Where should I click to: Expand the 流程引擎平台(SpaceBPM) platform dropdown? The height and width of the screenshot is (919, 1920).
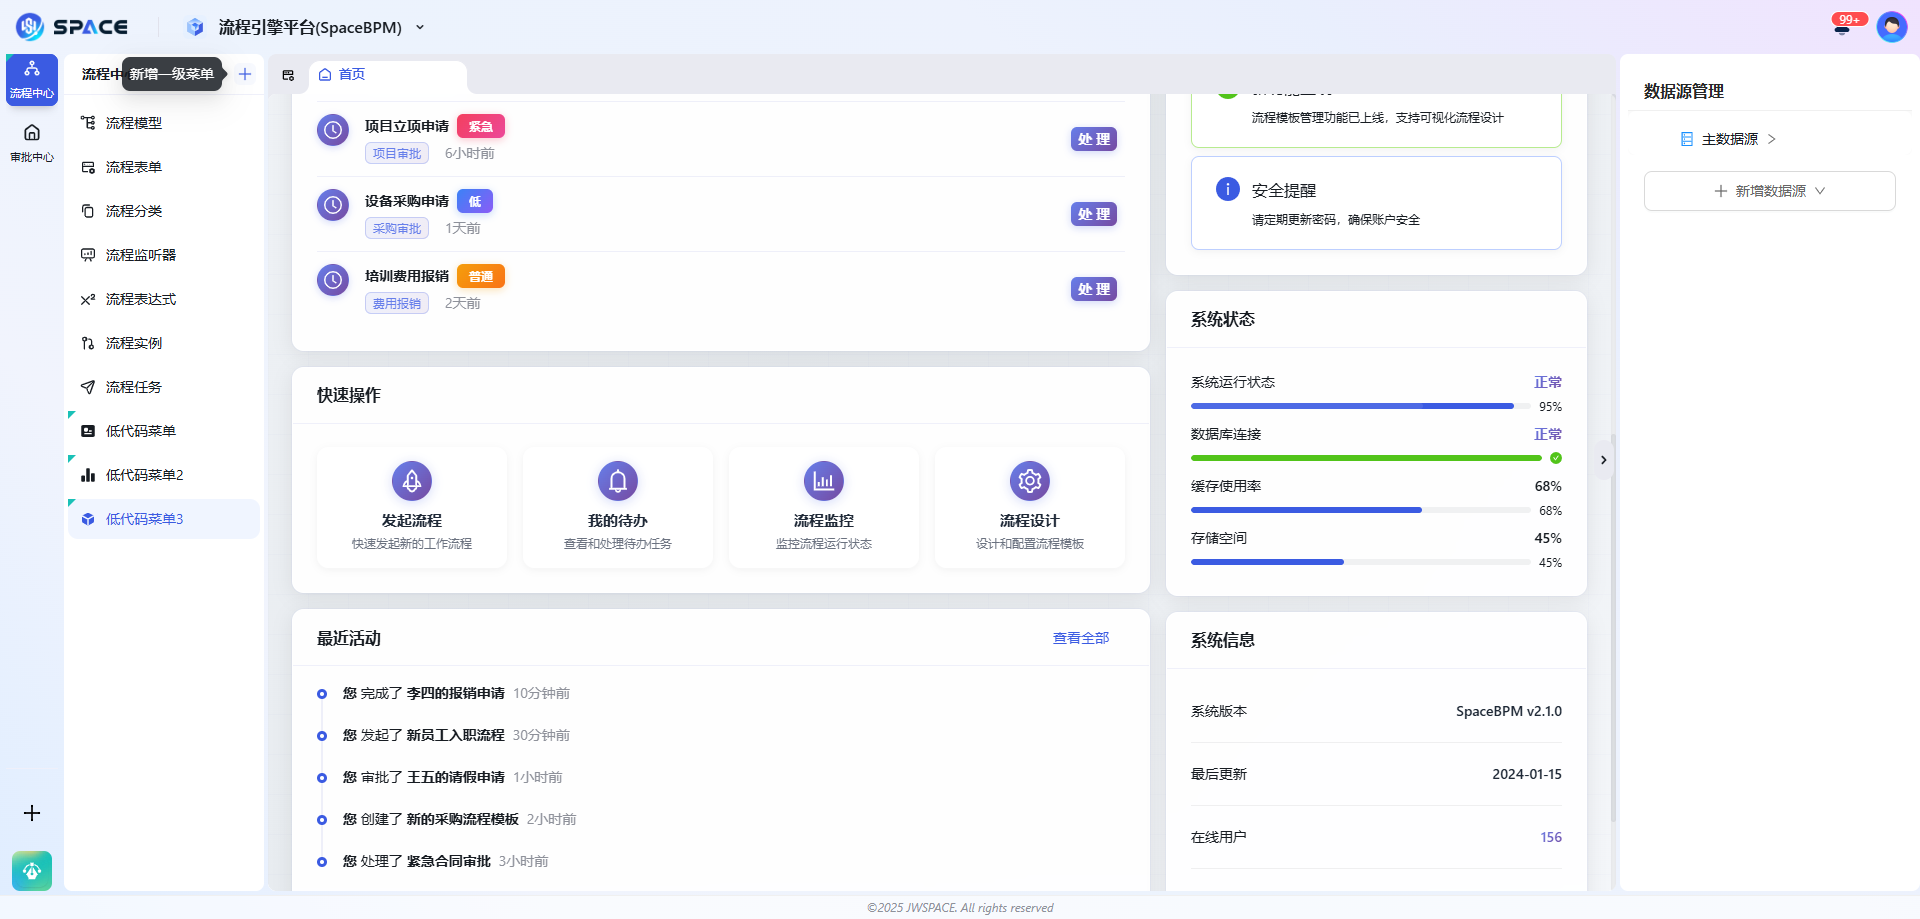pyautogui.click(x=420, y=27)
